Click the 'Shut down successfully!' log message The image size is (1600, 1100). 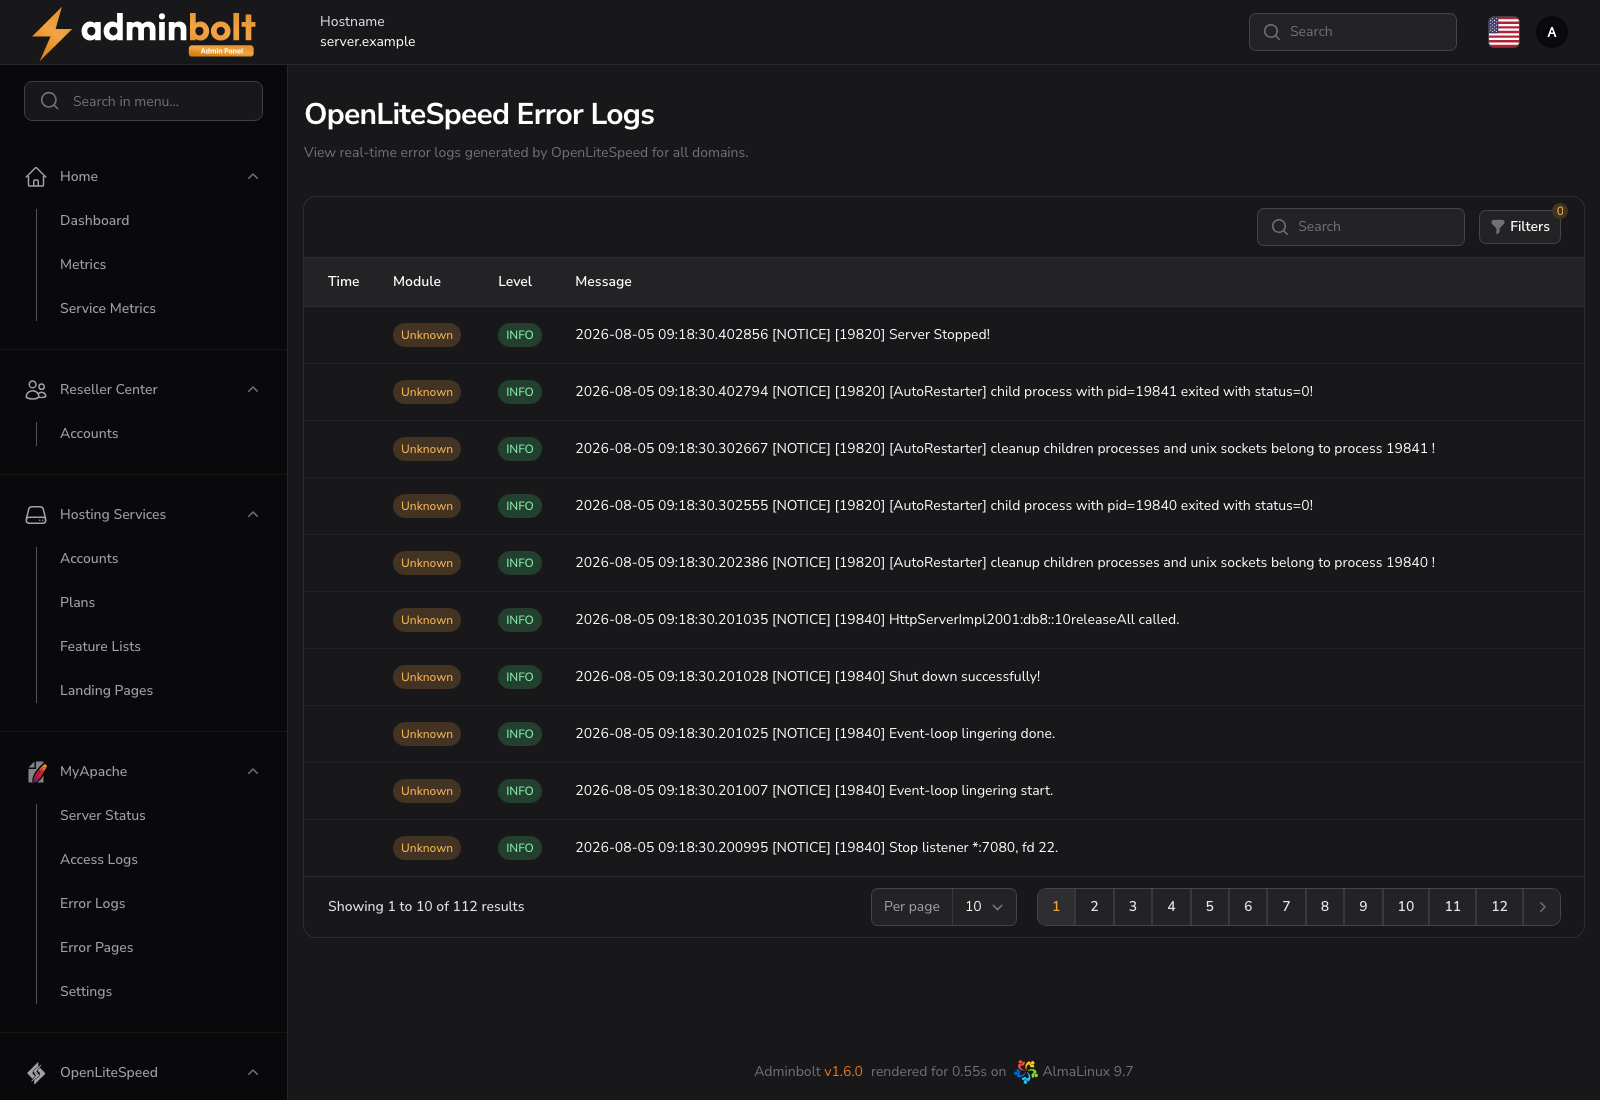[808, 677]
